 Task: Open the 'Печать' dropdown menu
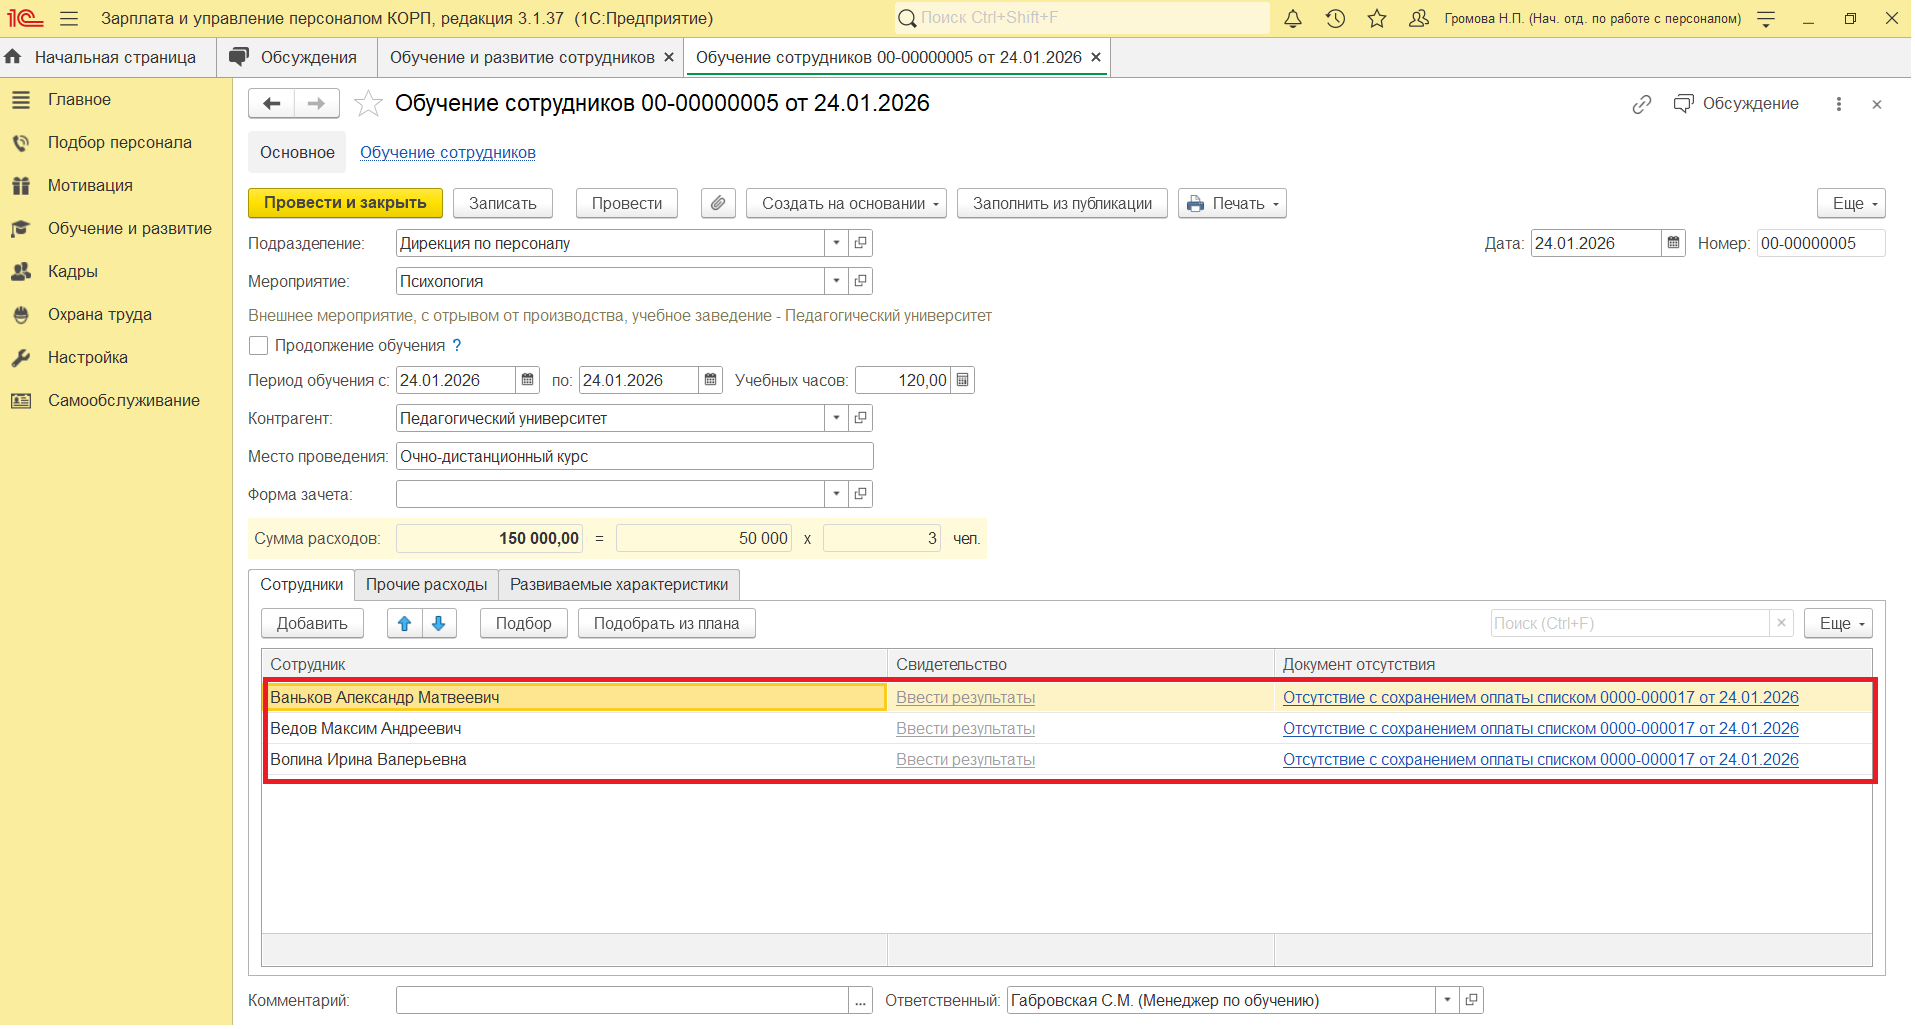click(x=1232, y=204)
